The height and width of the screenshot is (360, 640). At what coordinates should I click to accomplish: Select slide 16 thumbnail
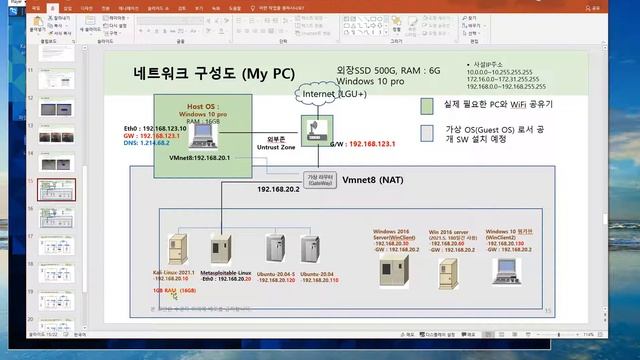57,218
